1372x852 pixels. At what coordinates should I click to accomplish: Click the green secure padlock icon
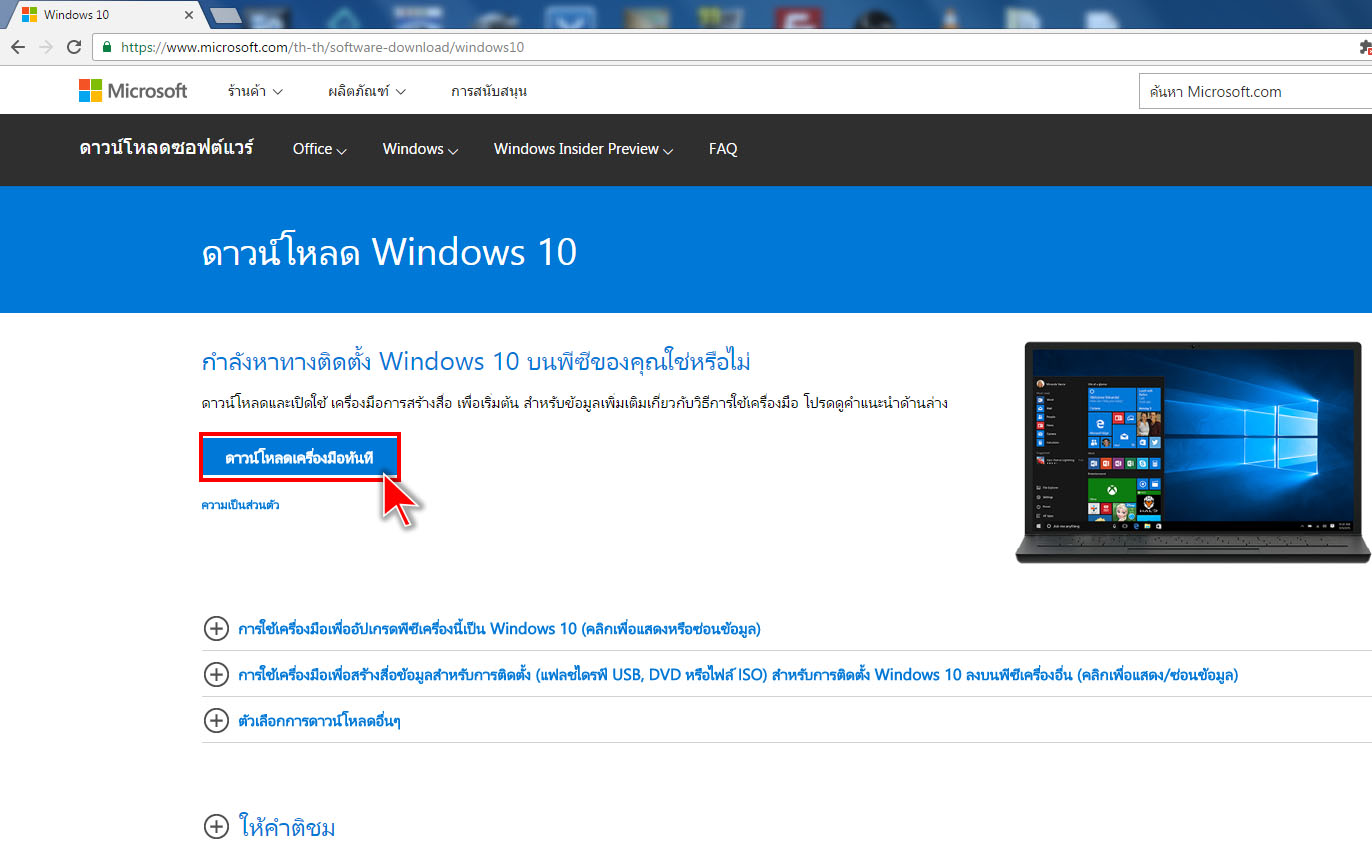107,47
